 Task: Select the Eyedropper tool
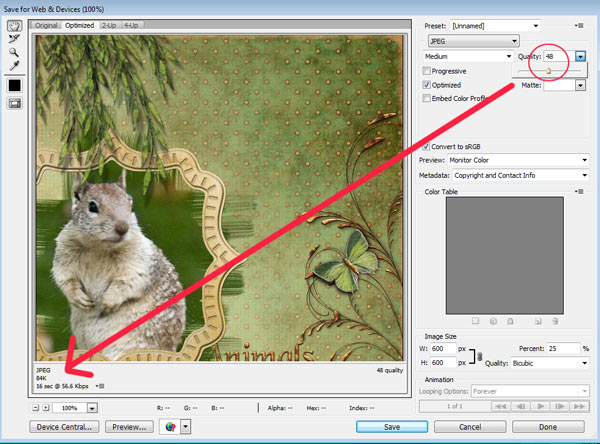14,64
